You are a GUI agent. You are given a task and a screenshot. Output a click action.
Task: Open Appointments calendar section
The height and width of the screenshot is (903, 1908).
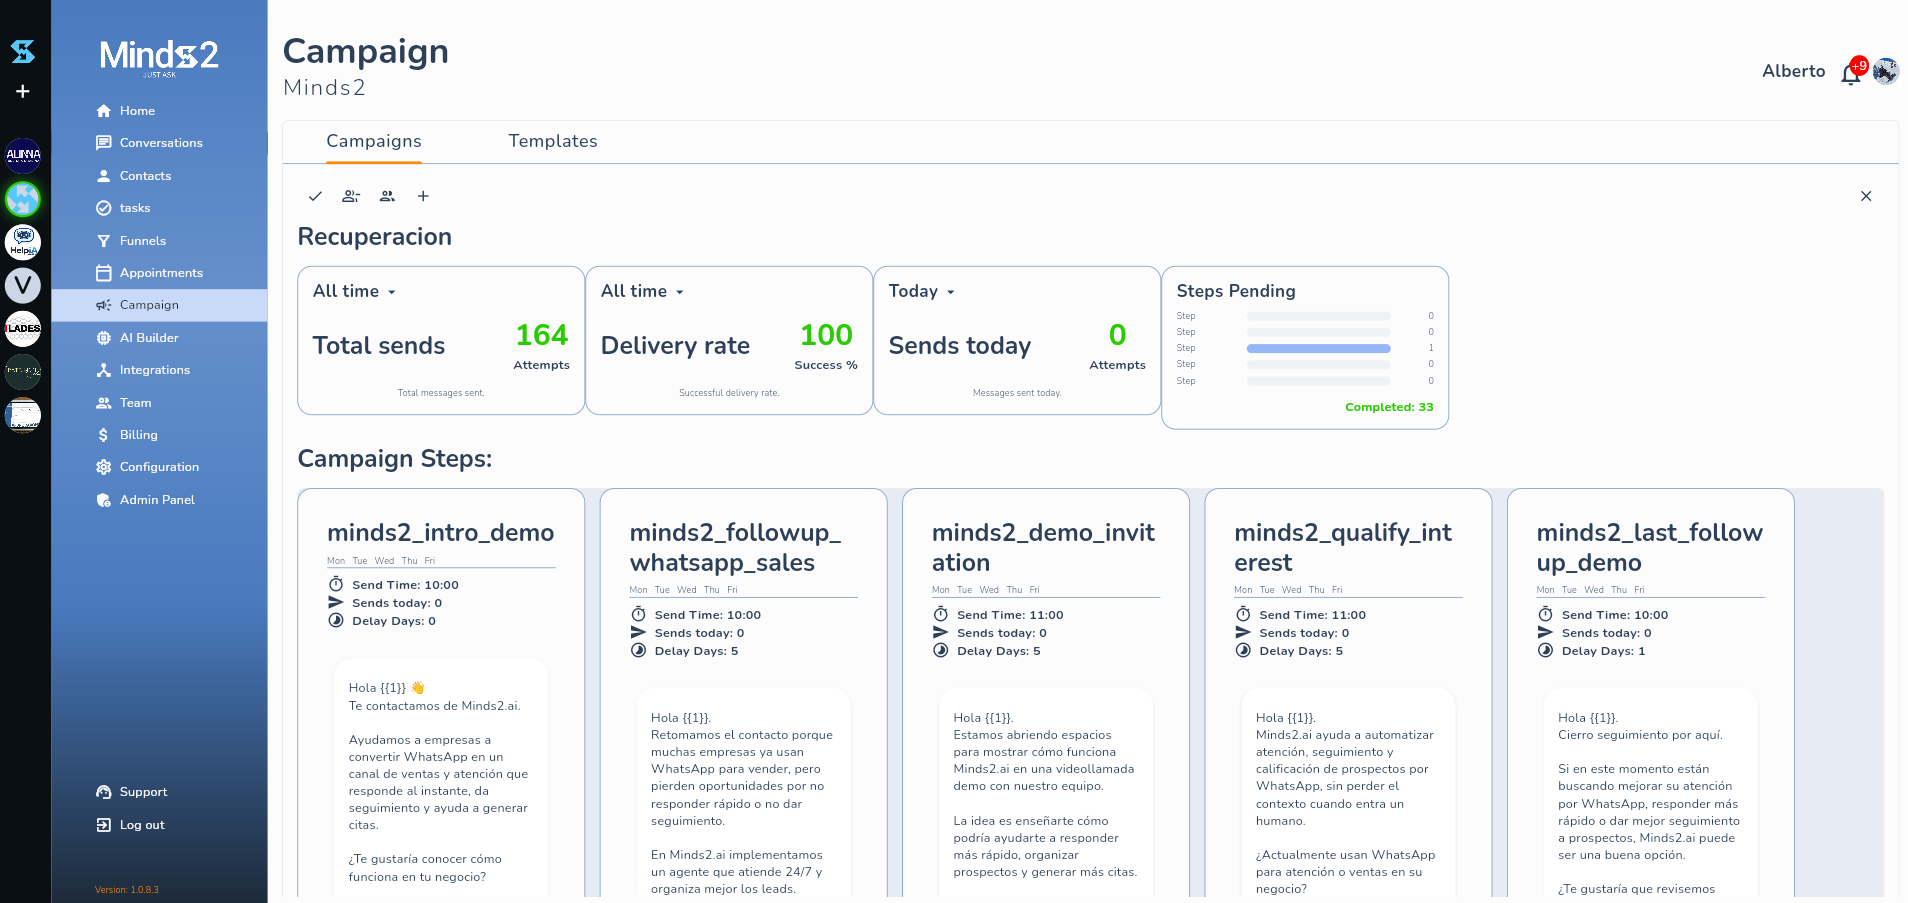tap(159, 273)
